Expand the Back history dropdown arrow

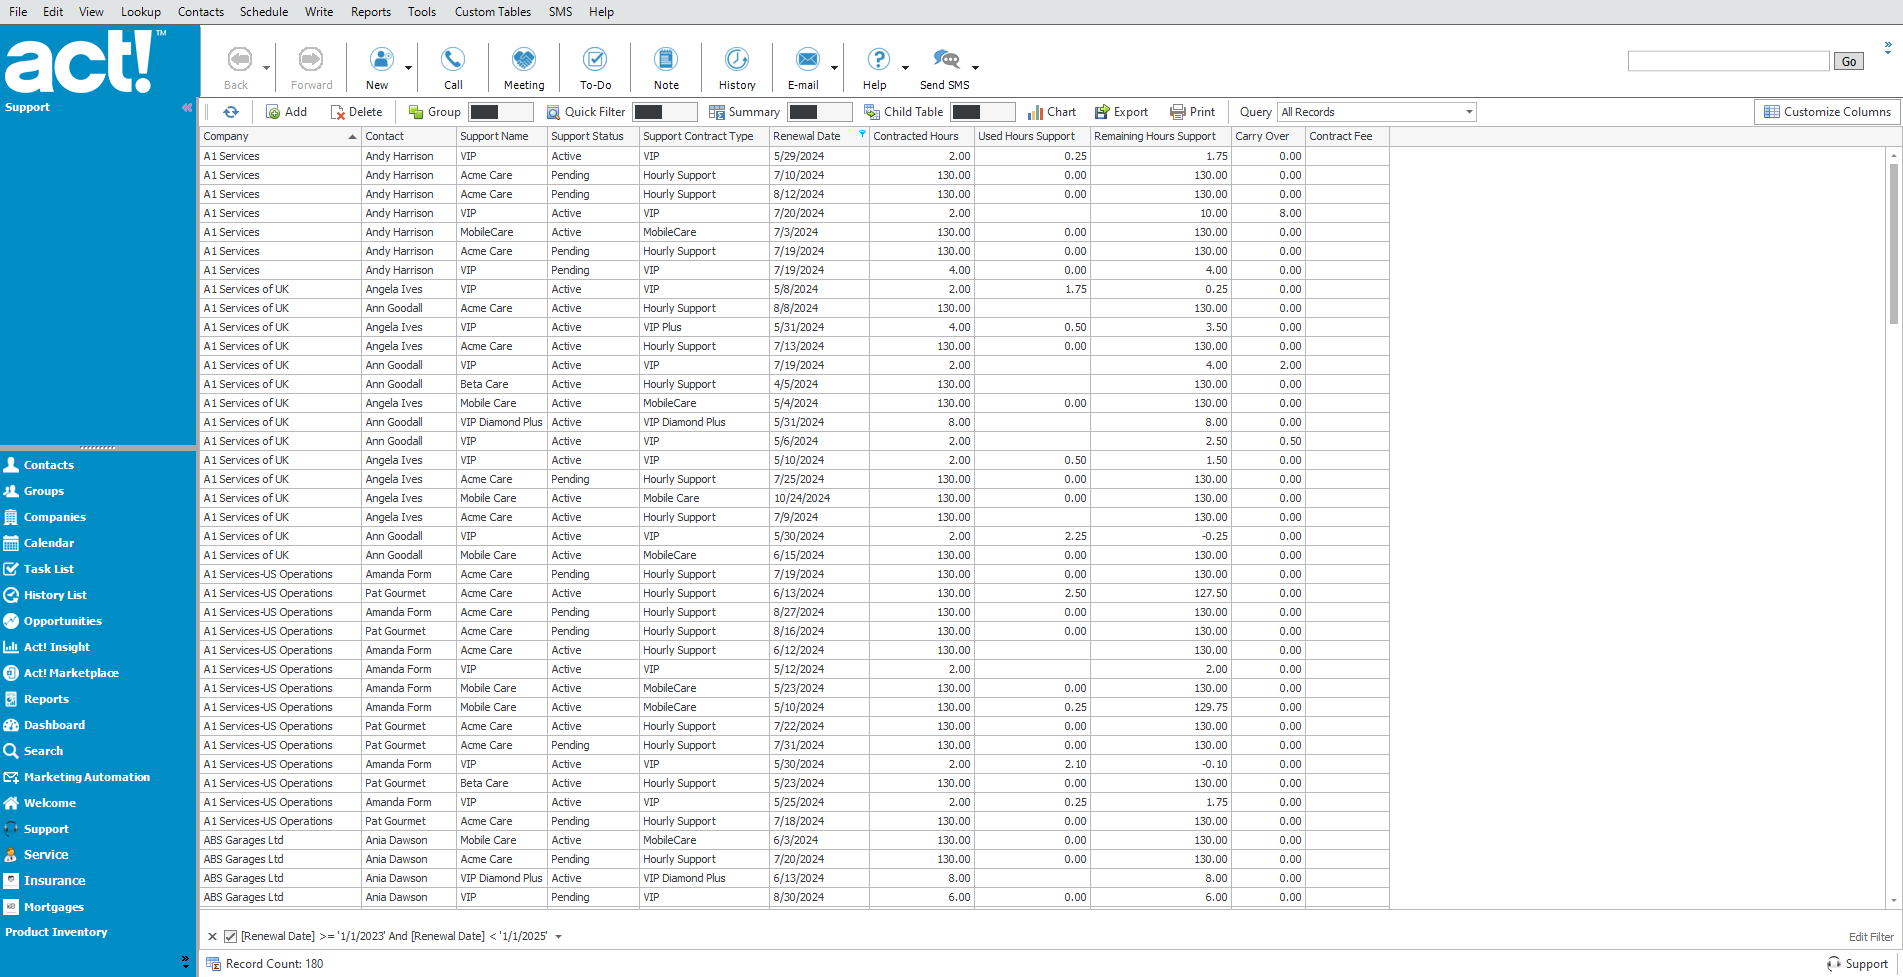[x=266, y=68]
